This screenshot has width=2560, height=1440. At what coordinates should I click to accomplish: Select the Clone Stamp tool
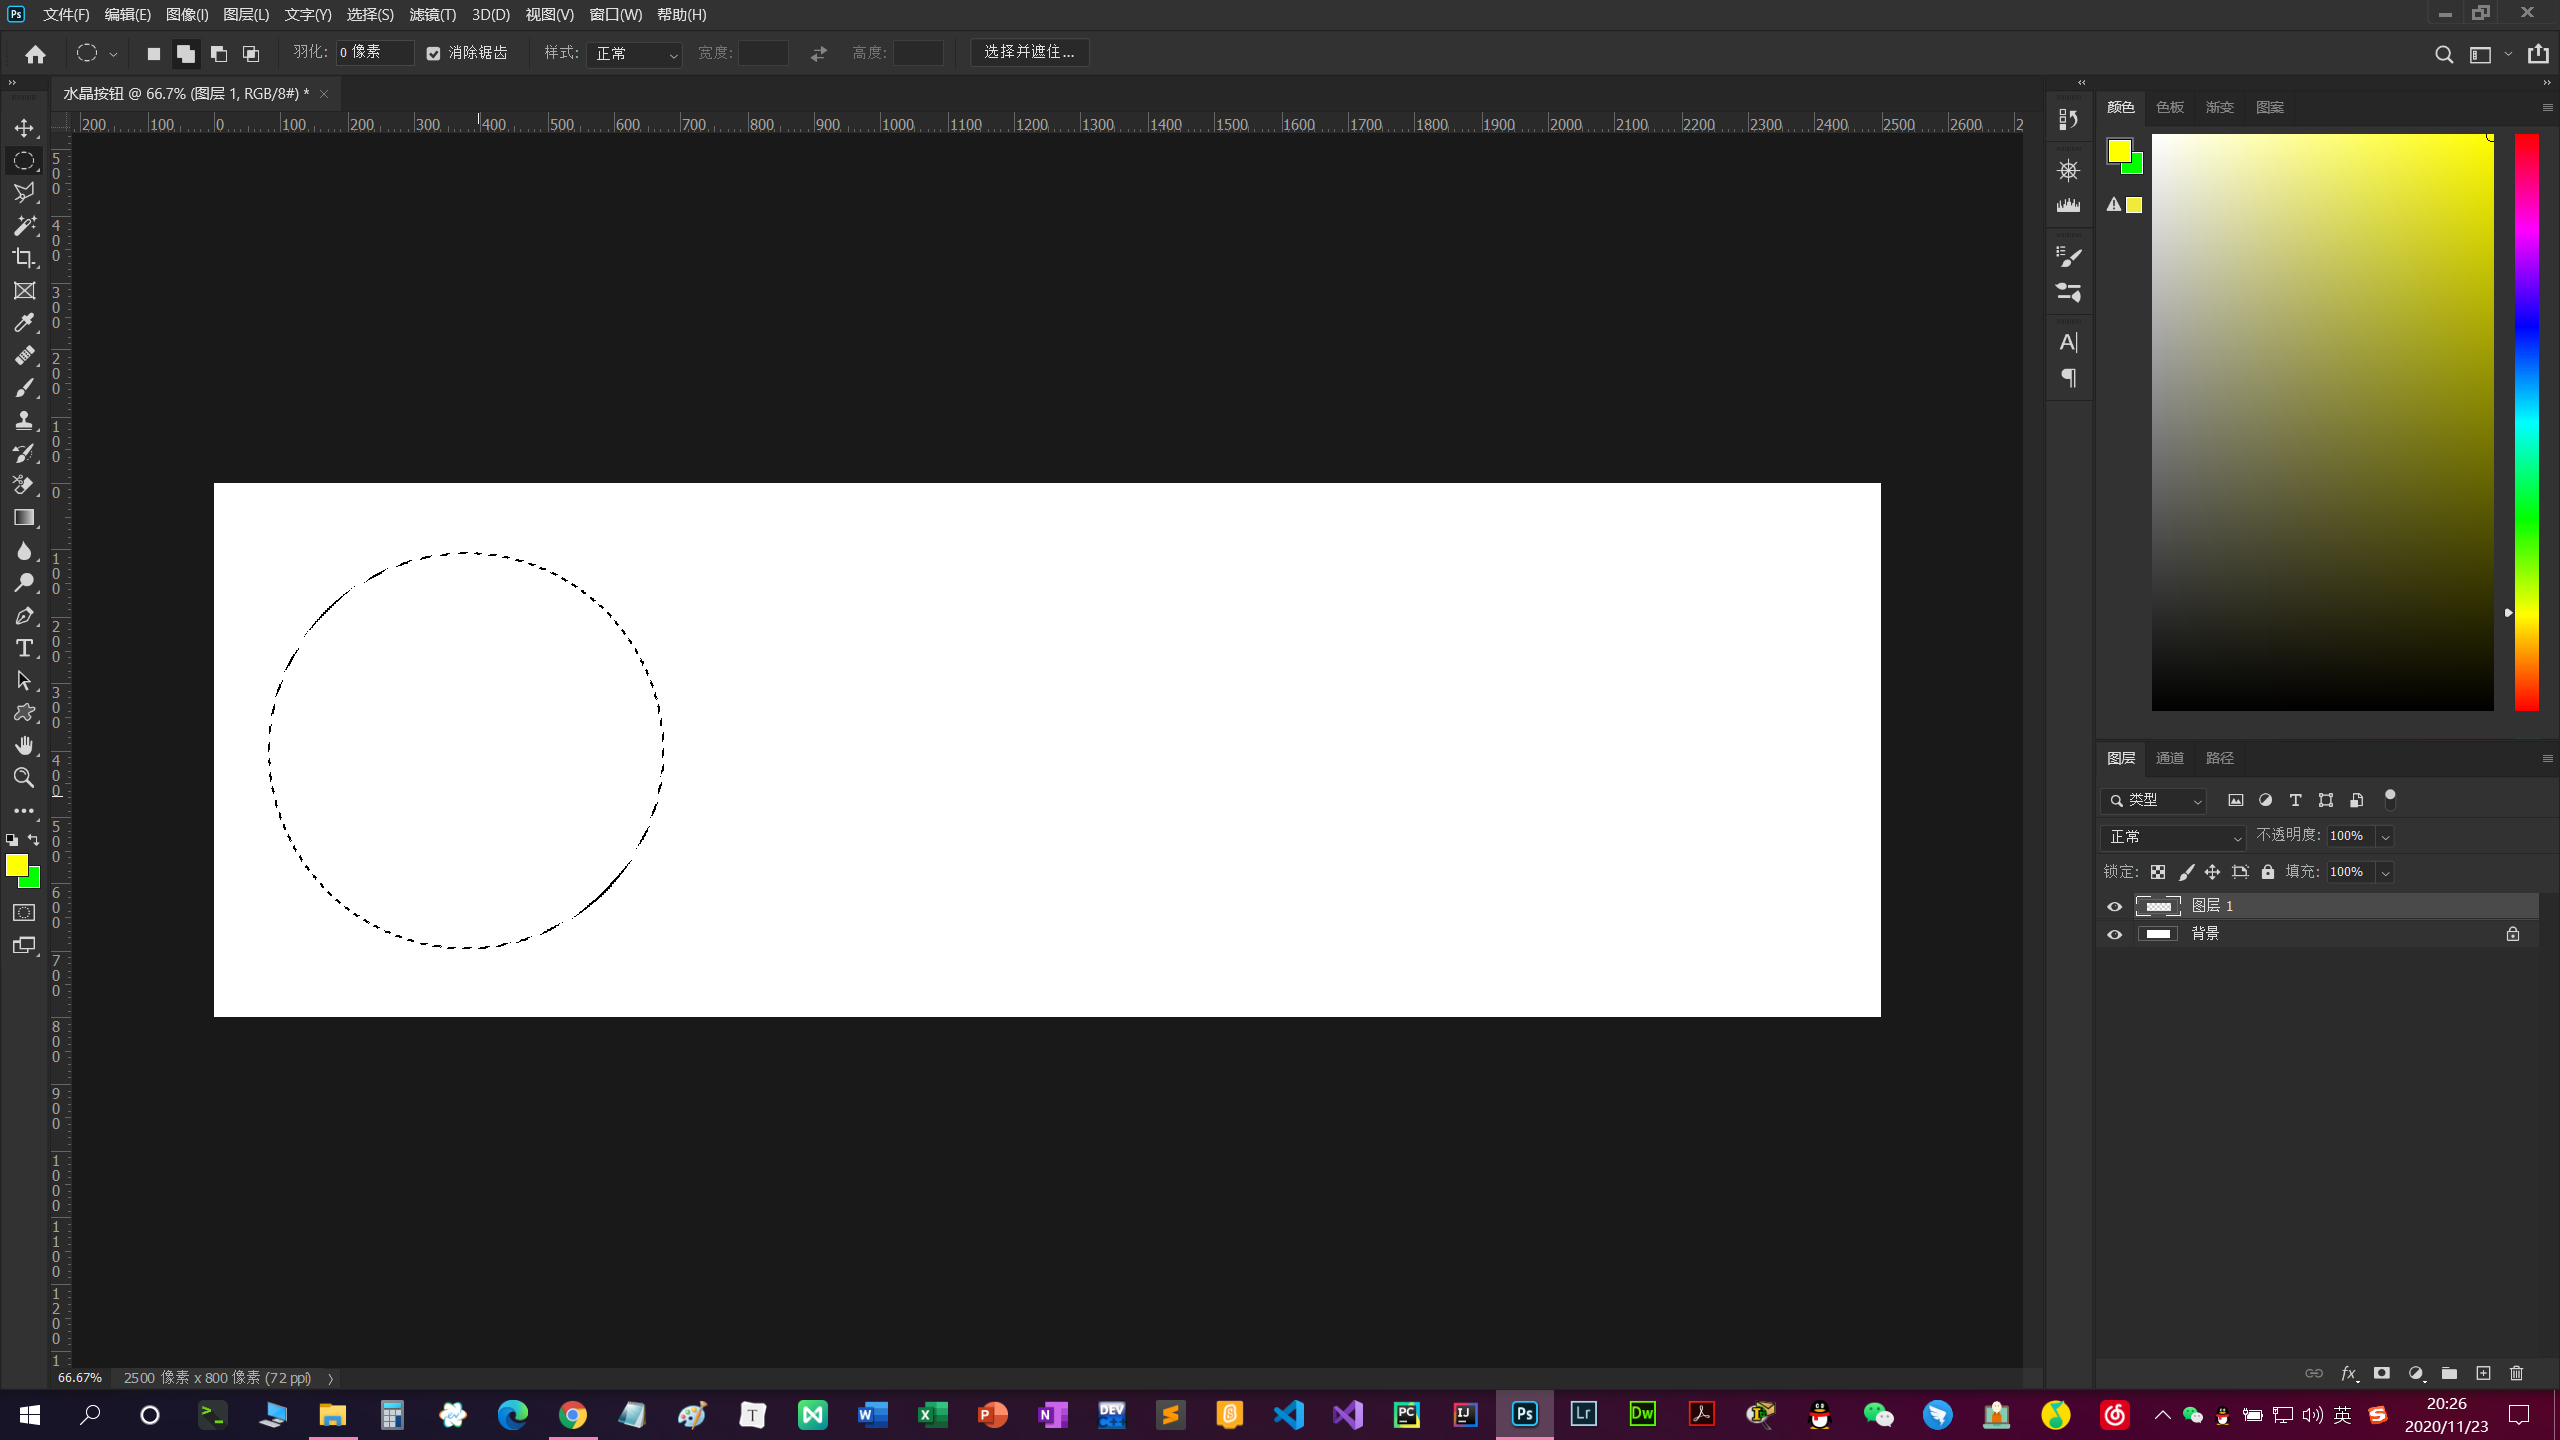24,420
